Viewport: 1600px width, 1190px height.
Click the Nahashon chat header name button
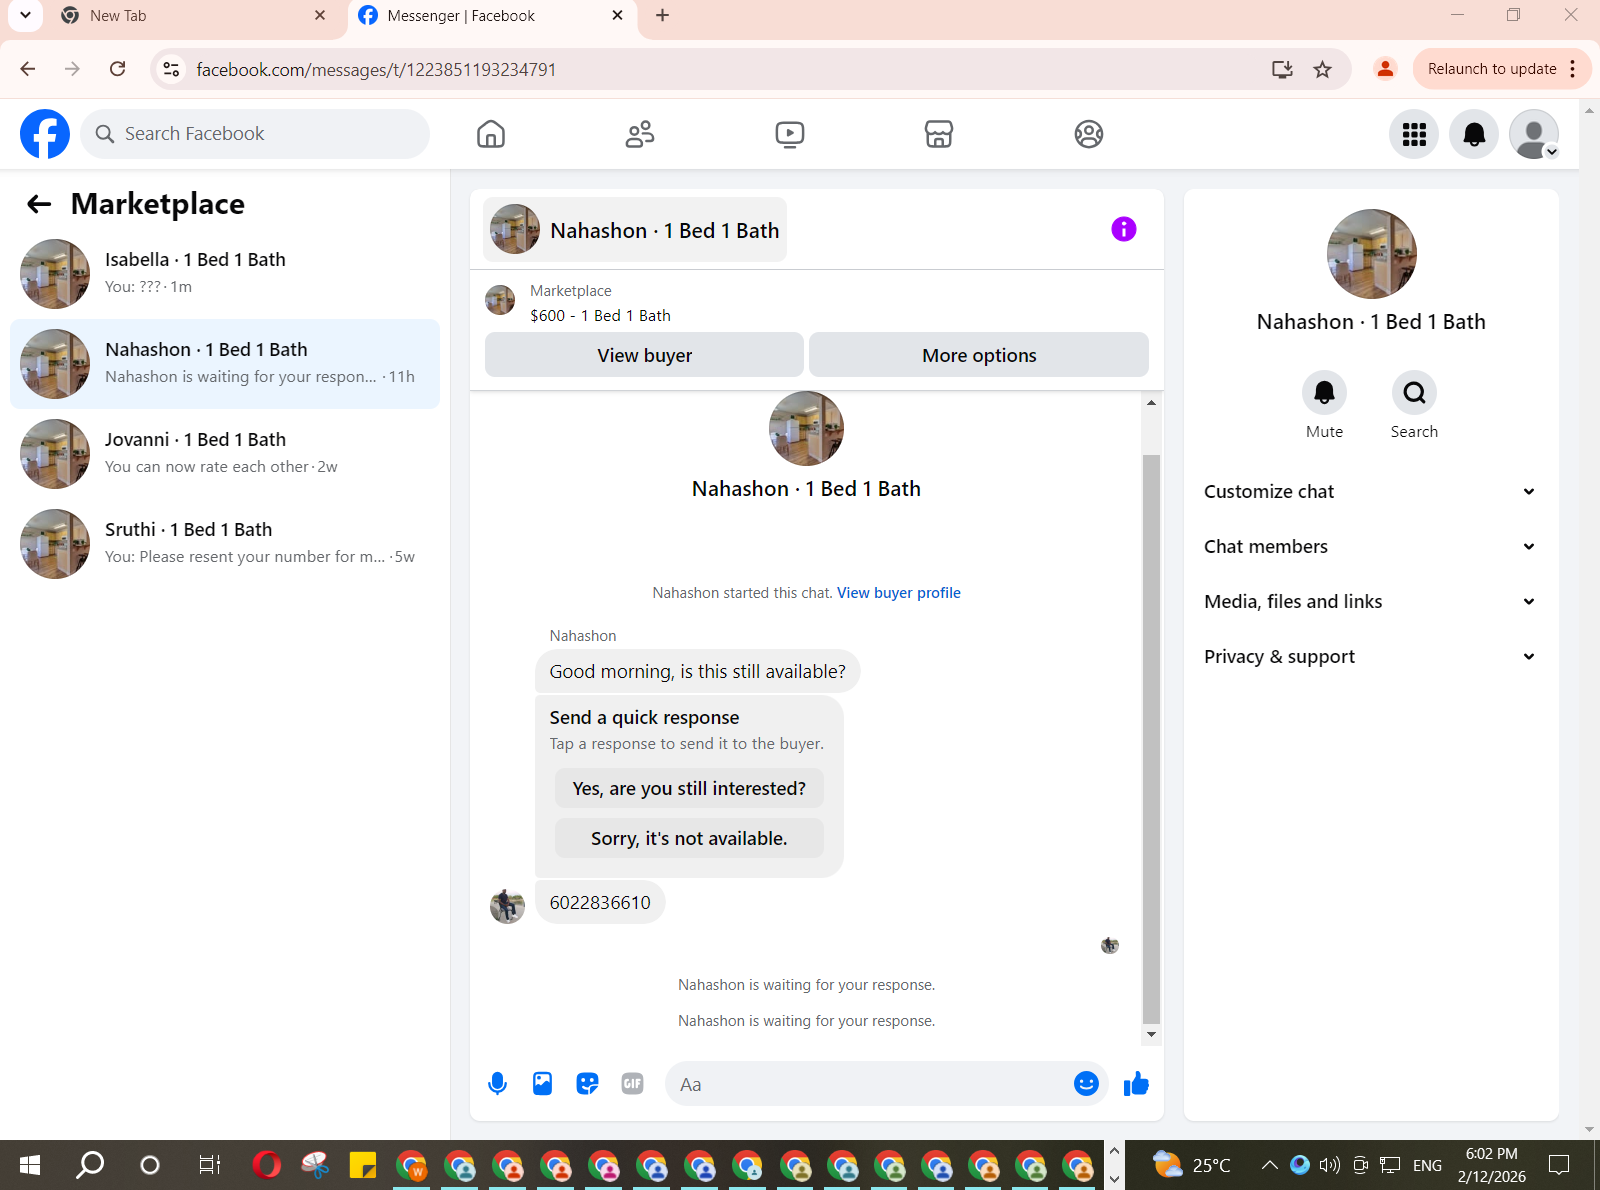635,230
